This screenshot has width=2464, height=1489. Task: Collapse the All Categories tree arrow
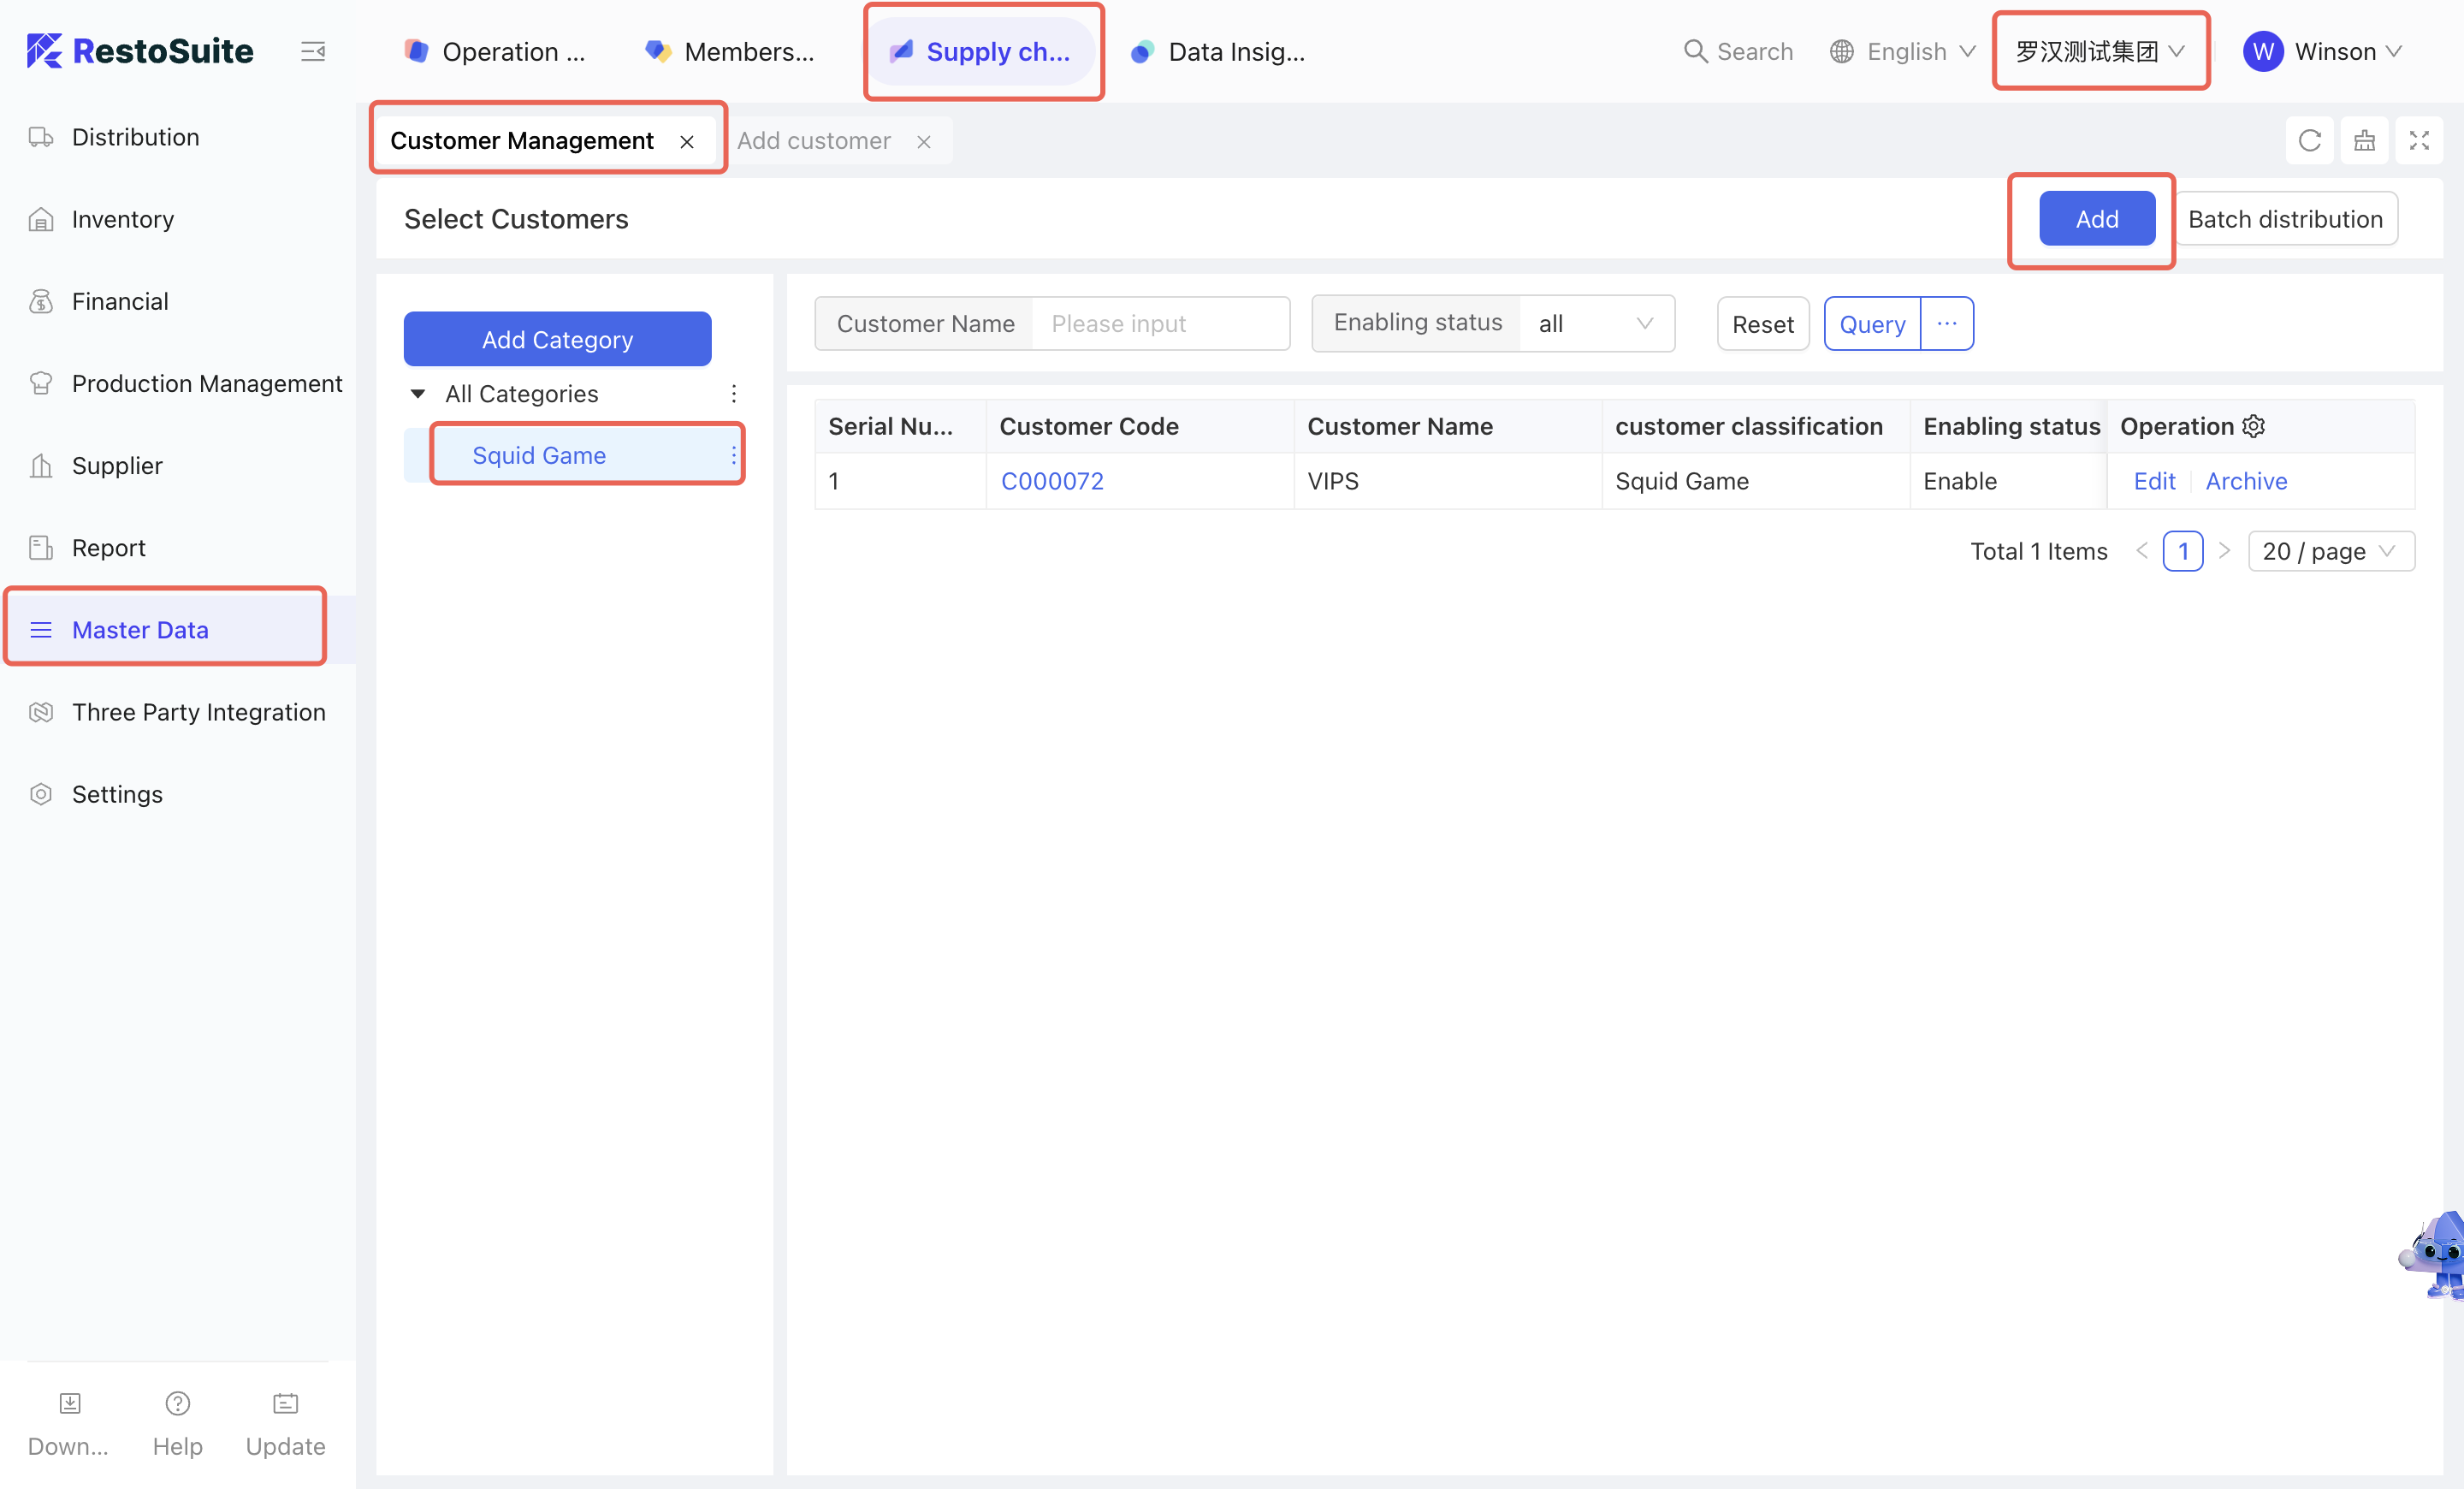coord(418,394)
